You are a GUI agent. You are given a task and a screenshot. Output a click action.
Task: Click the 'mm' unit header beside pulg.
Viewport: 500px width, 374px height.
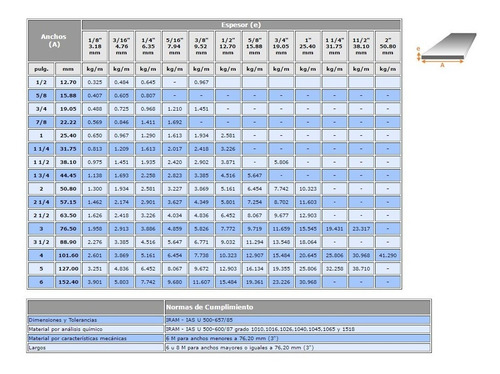pyautogui.click(x=68, y=69)
